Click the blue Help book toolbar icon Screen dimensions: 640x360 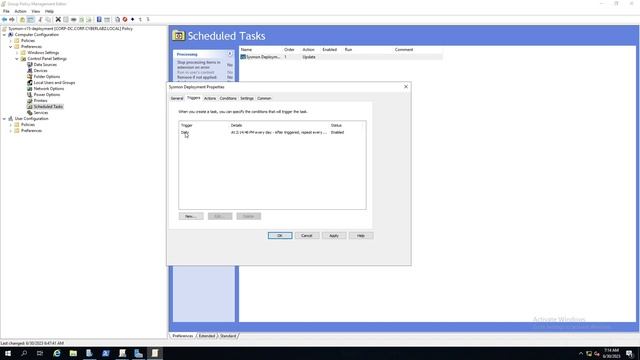click(99, 19)
